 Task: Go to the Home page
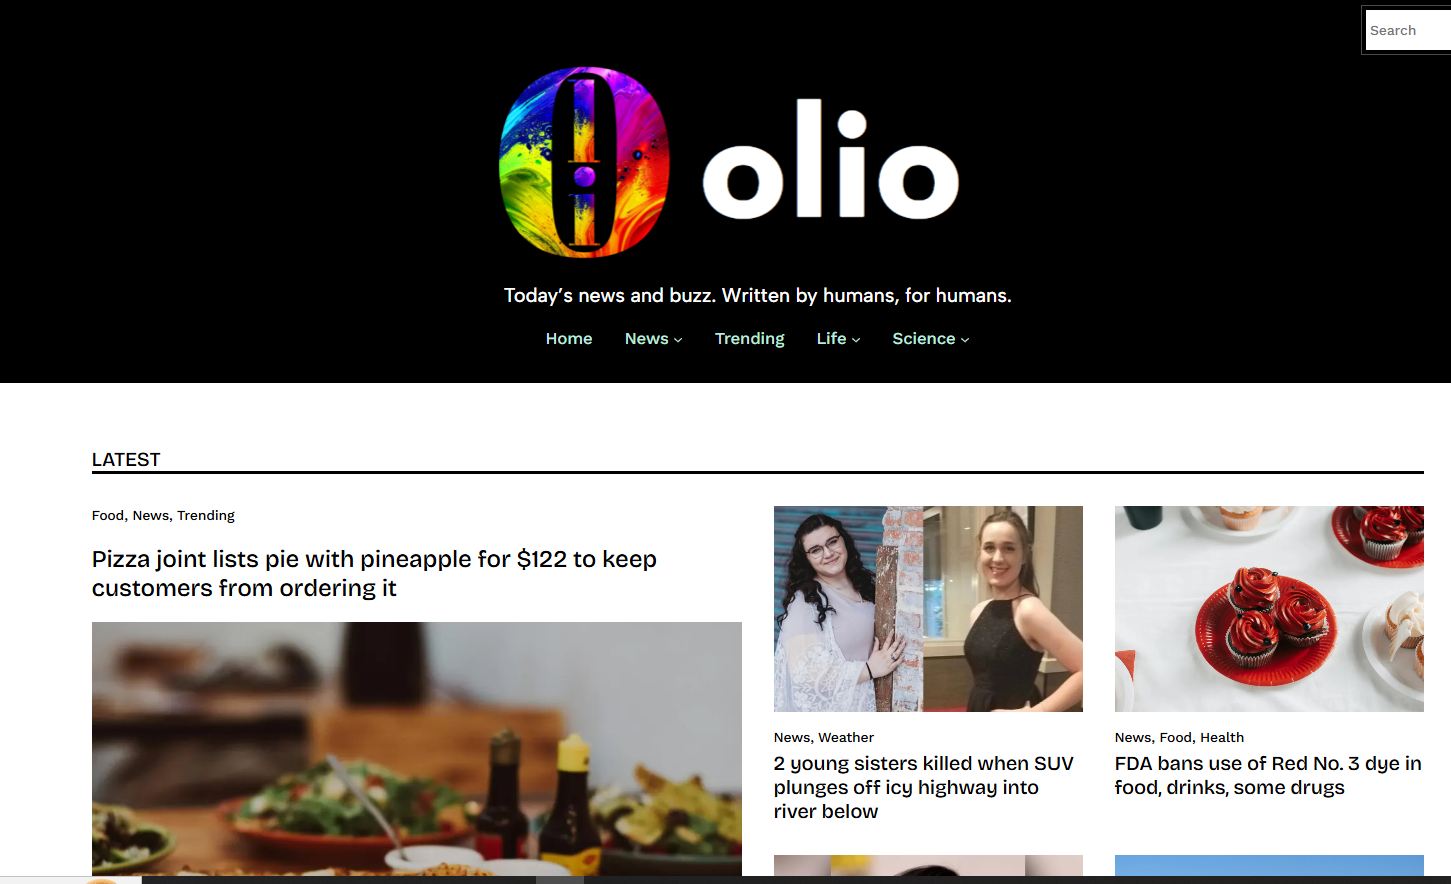(569, 339)
